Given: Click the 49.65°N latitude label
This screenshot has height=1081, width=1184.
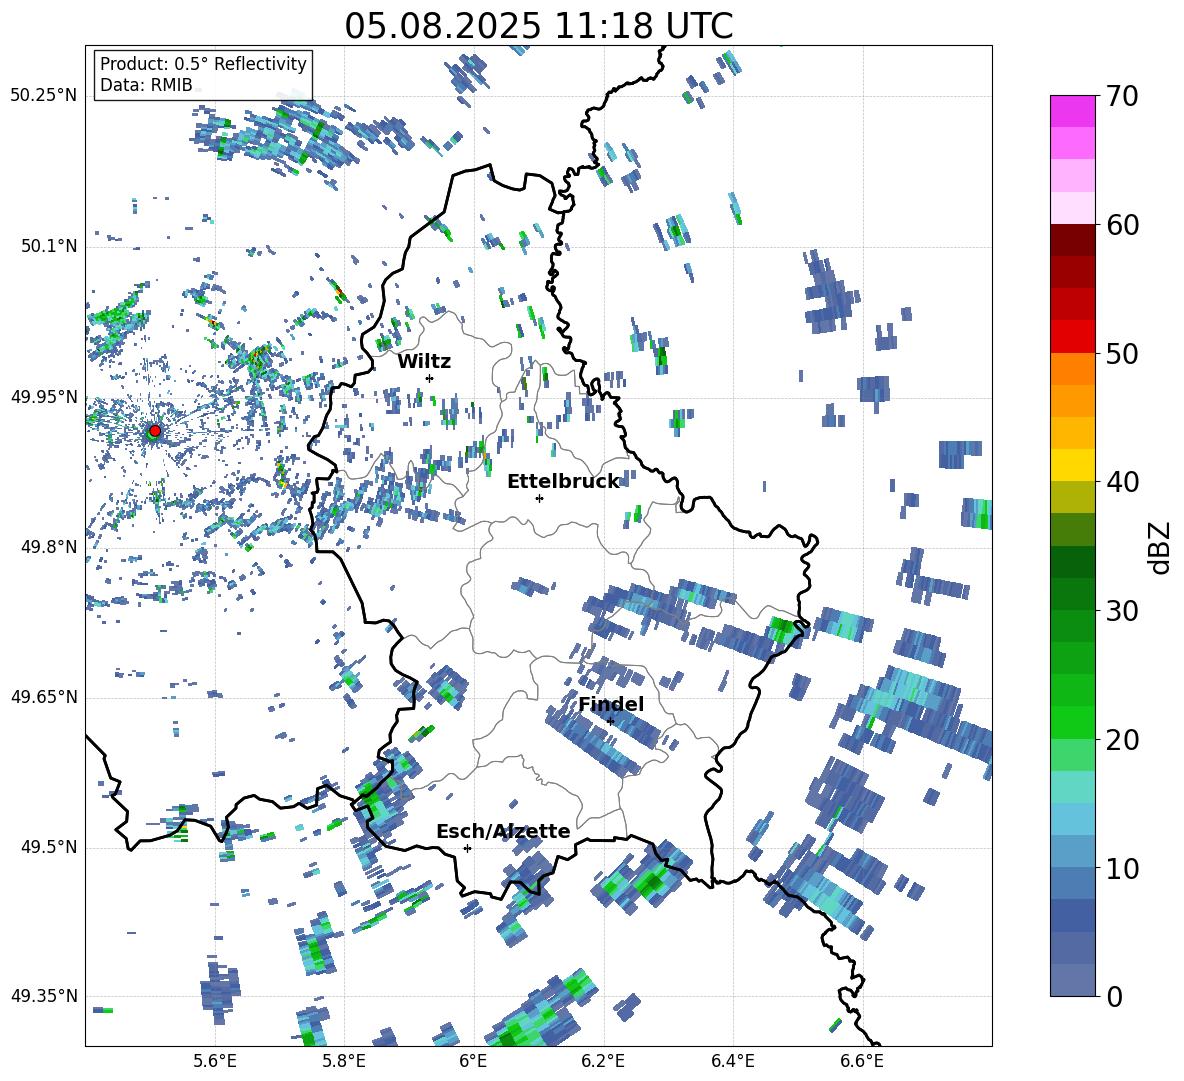Looking at the screenshot, I should tap(44, 697).
